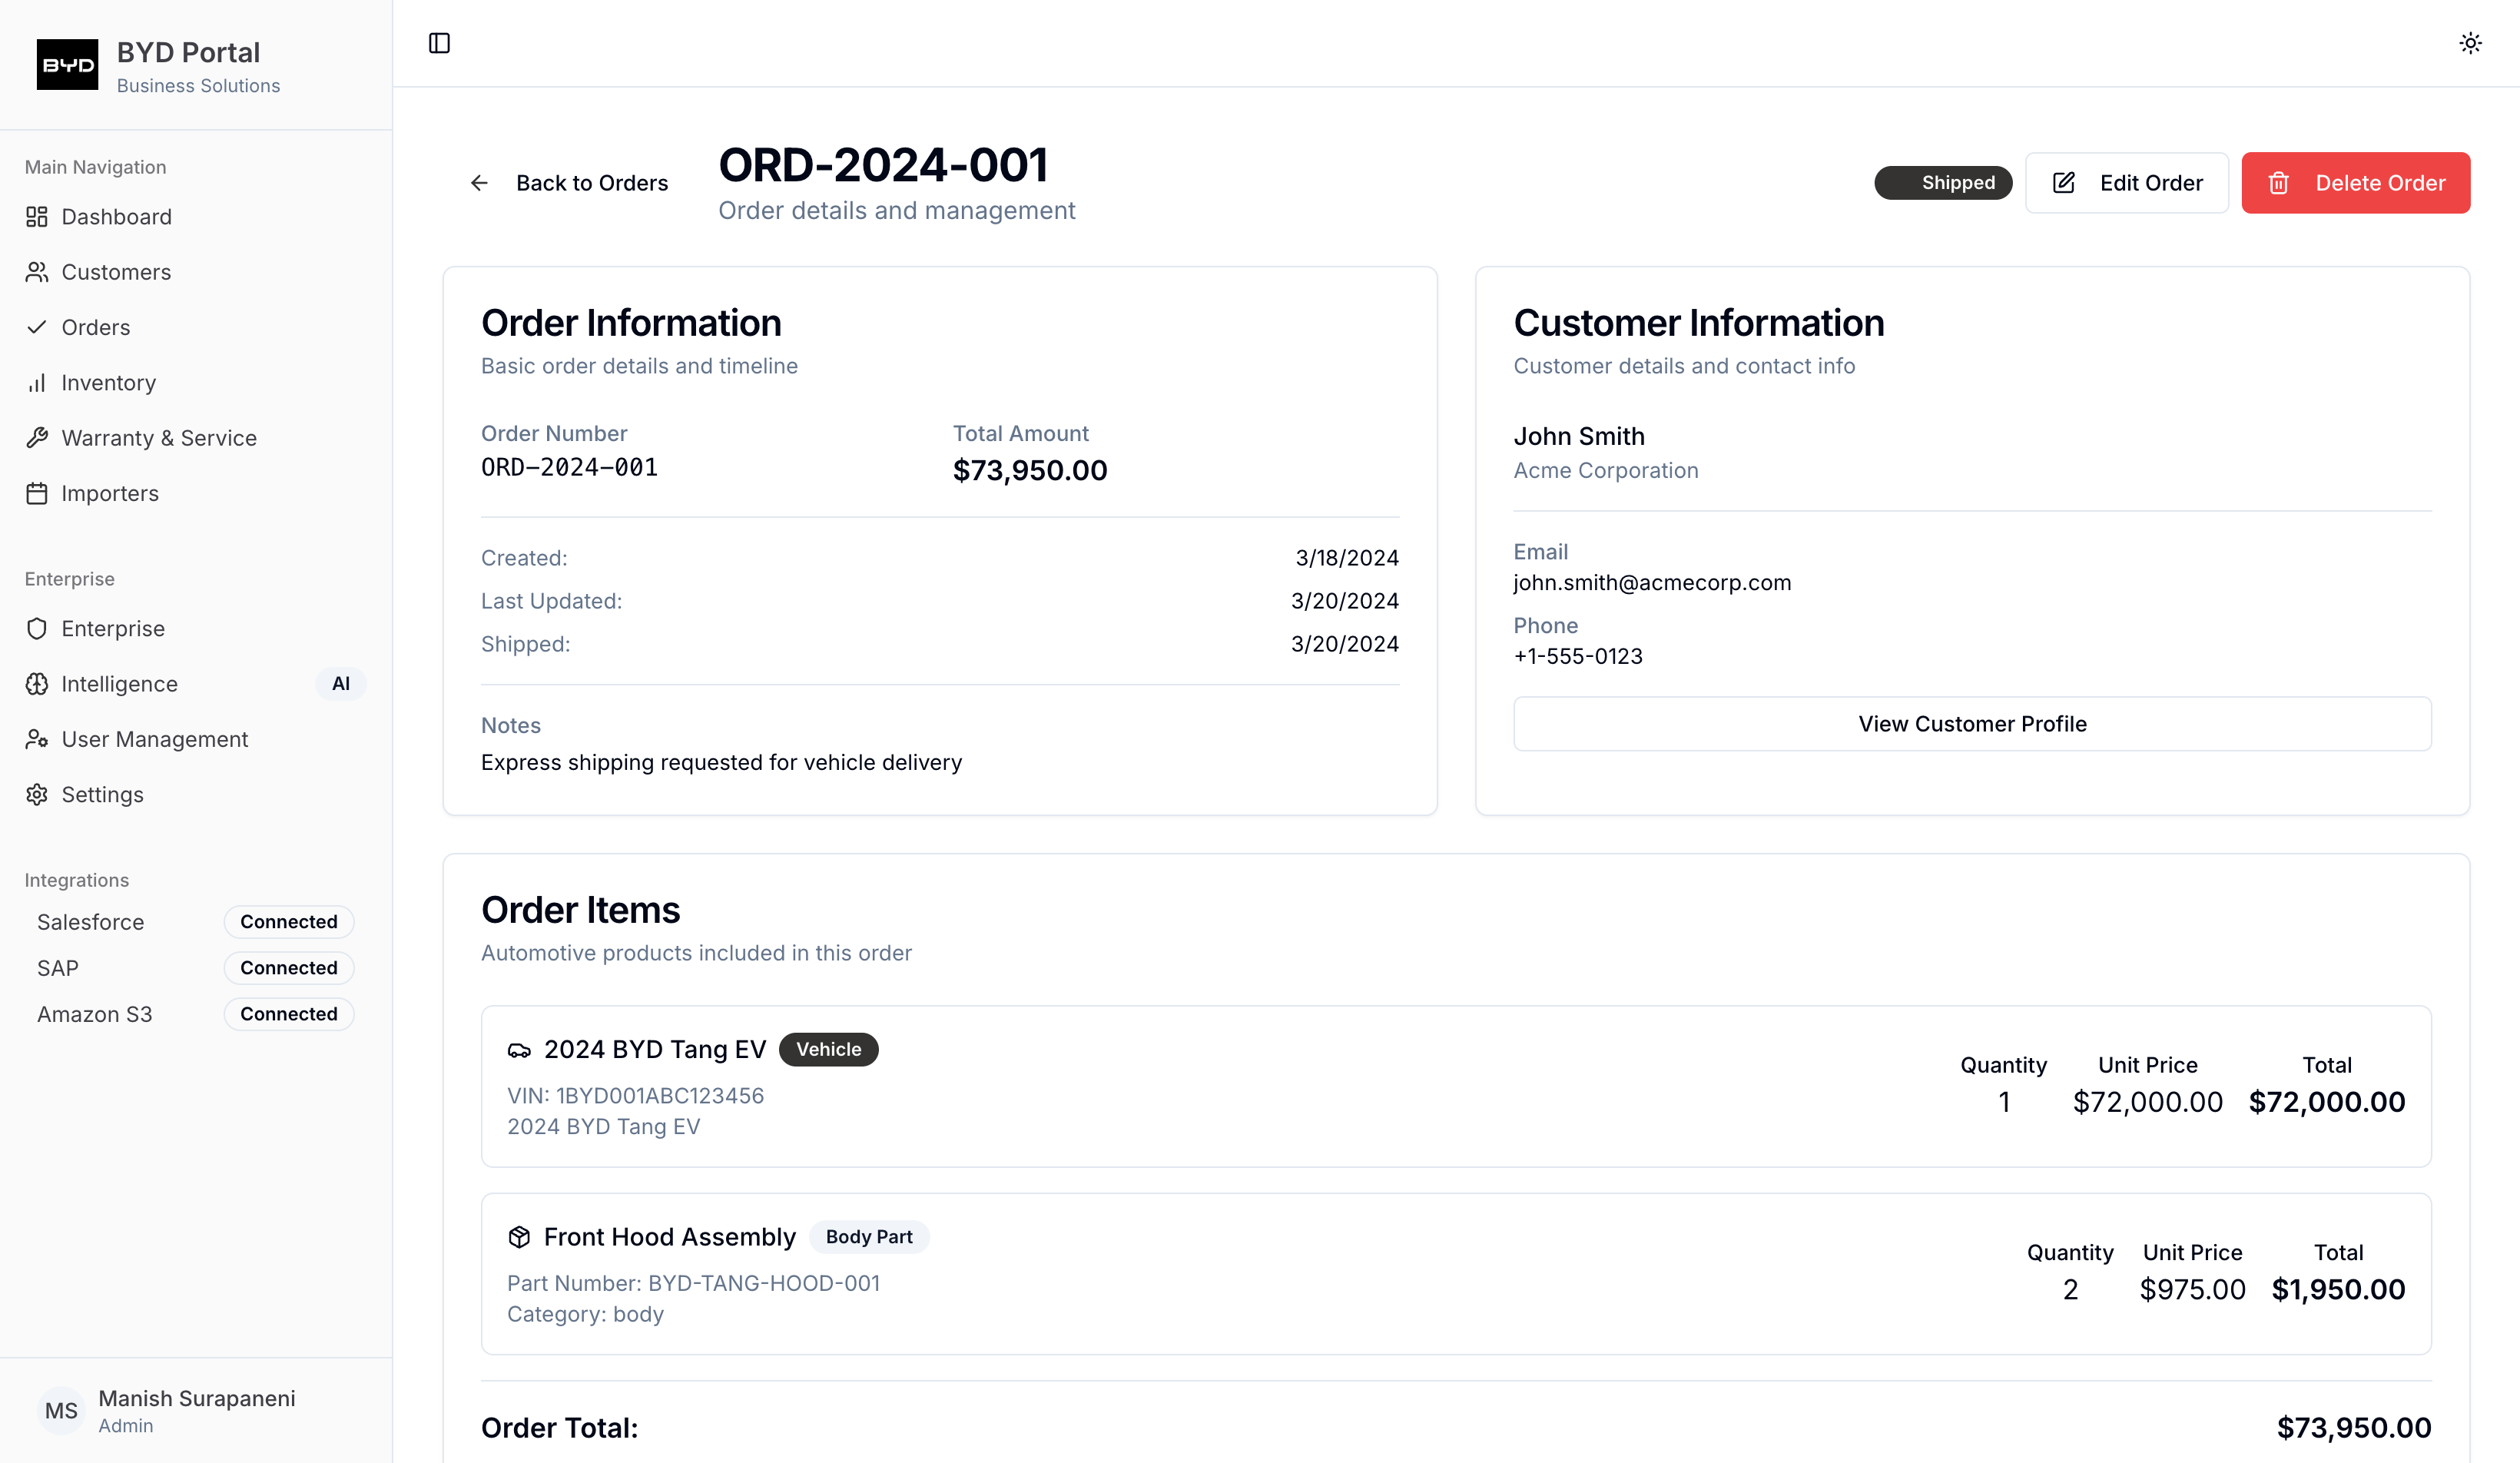Click the Settings gear icon
Image resolution: width=2520 pixels, height=1463 pixels.
[37, 794]
